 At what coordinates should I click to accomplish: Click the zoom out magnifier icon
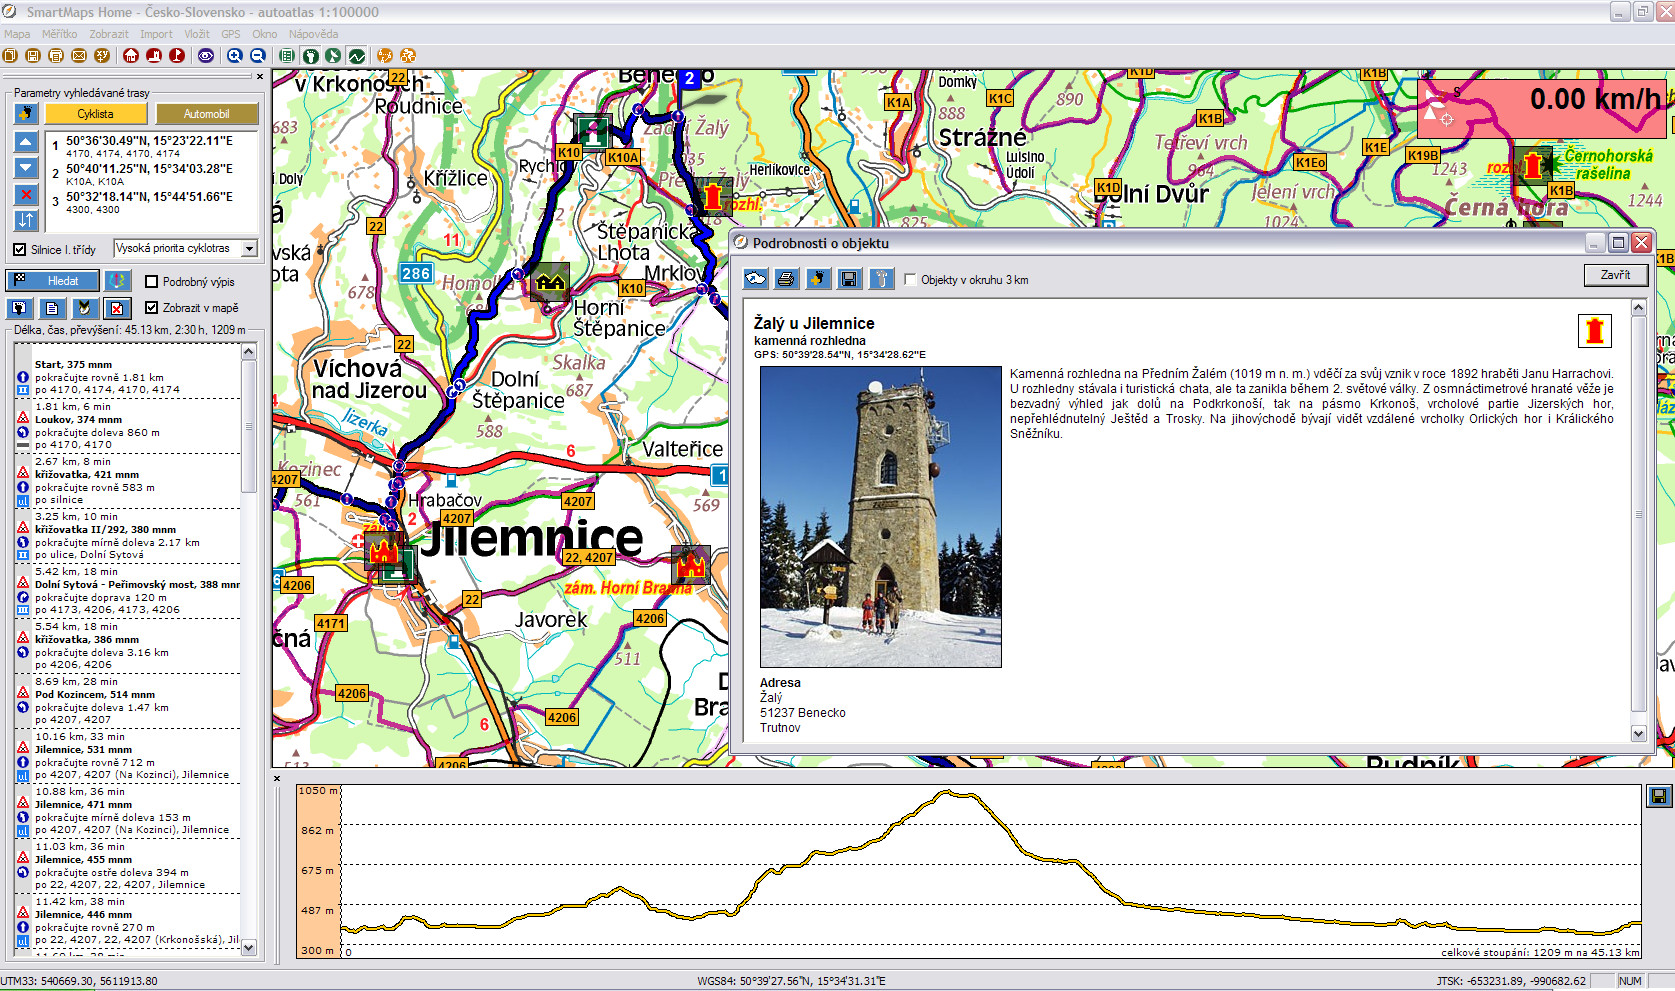(x=258, y=56)
